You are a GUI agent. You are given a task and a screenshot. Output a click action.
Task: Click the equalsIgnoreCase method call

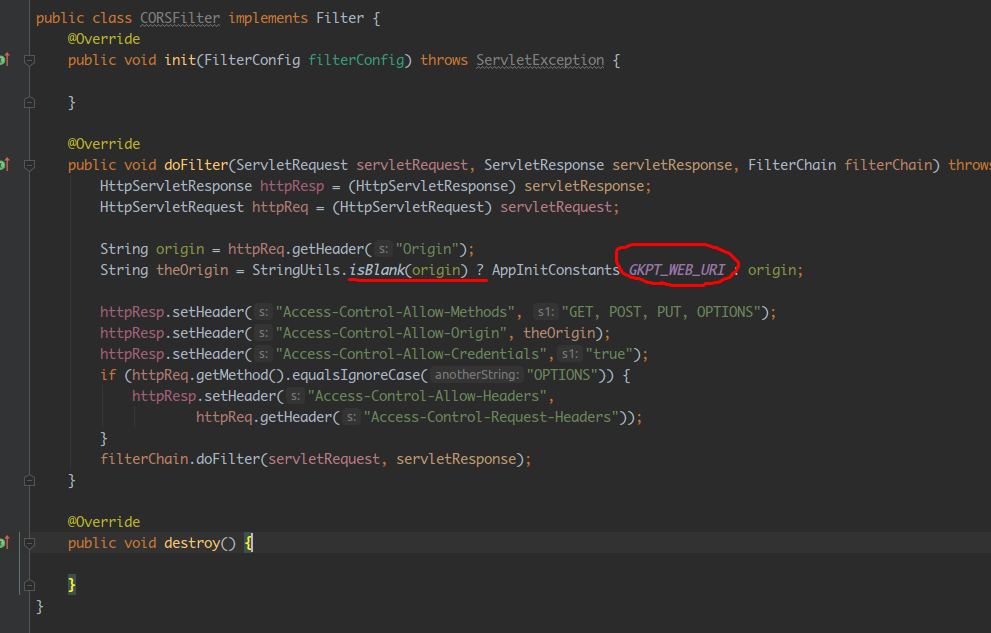356,375
